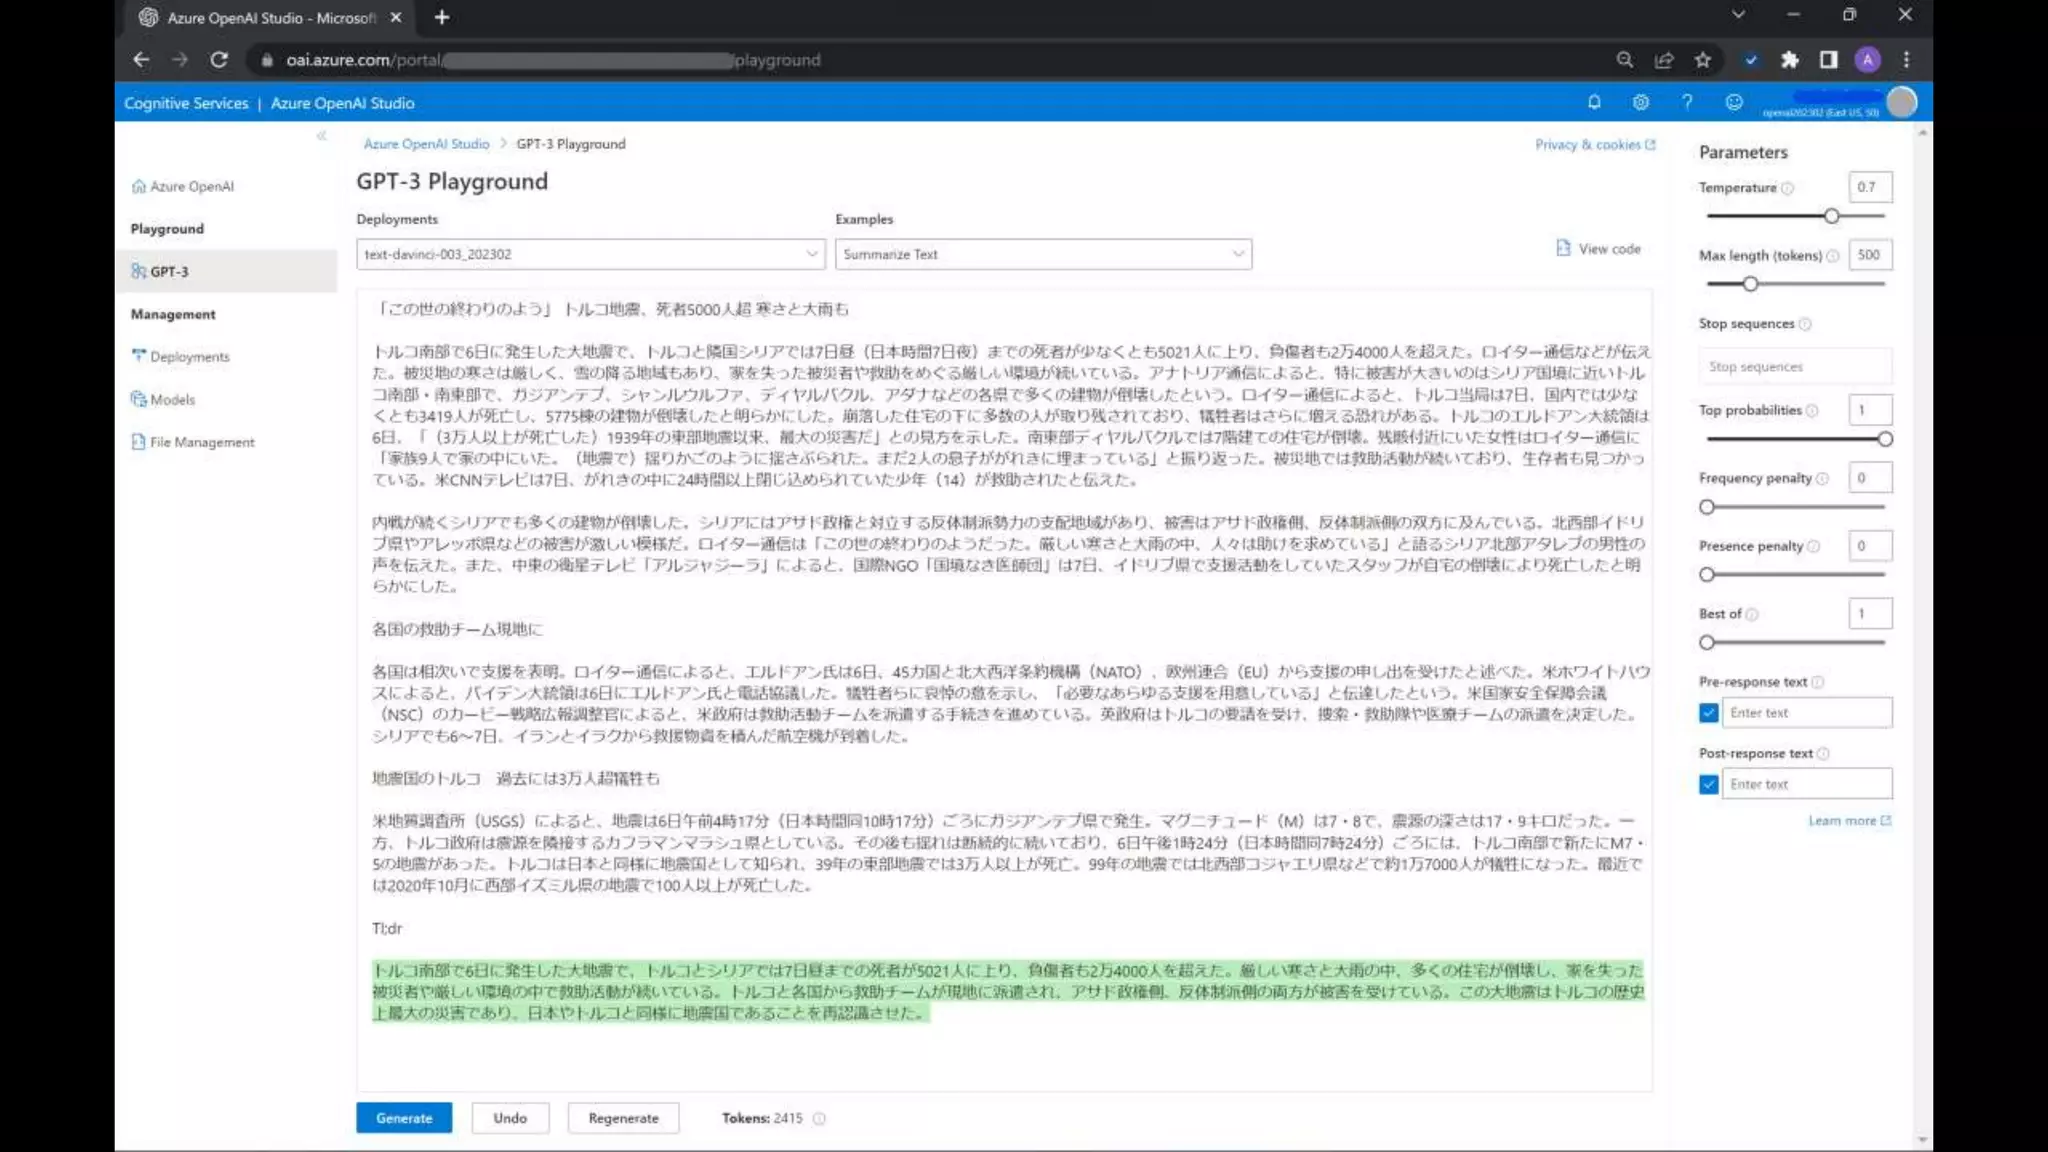Open the browser tab search chevron

[x=1738, y=15]
